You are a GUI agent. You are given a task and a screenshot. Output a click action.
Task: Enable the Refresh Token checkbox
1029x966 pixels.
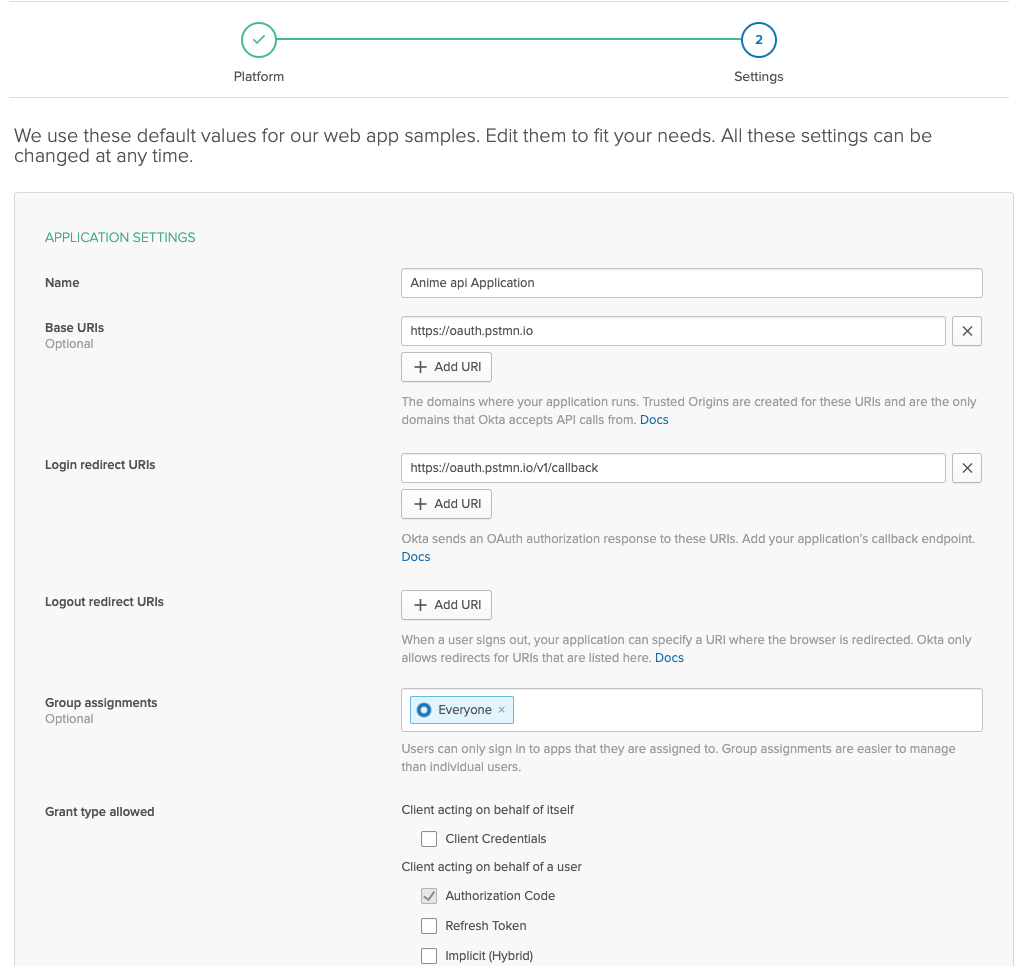tap(429, 926)
